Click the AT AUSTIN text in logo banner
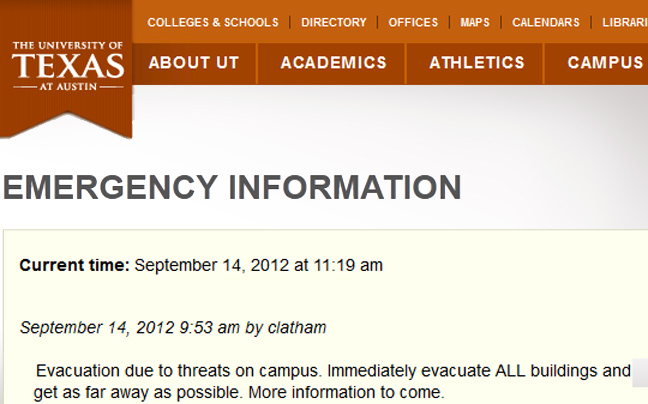 point(68,87)
